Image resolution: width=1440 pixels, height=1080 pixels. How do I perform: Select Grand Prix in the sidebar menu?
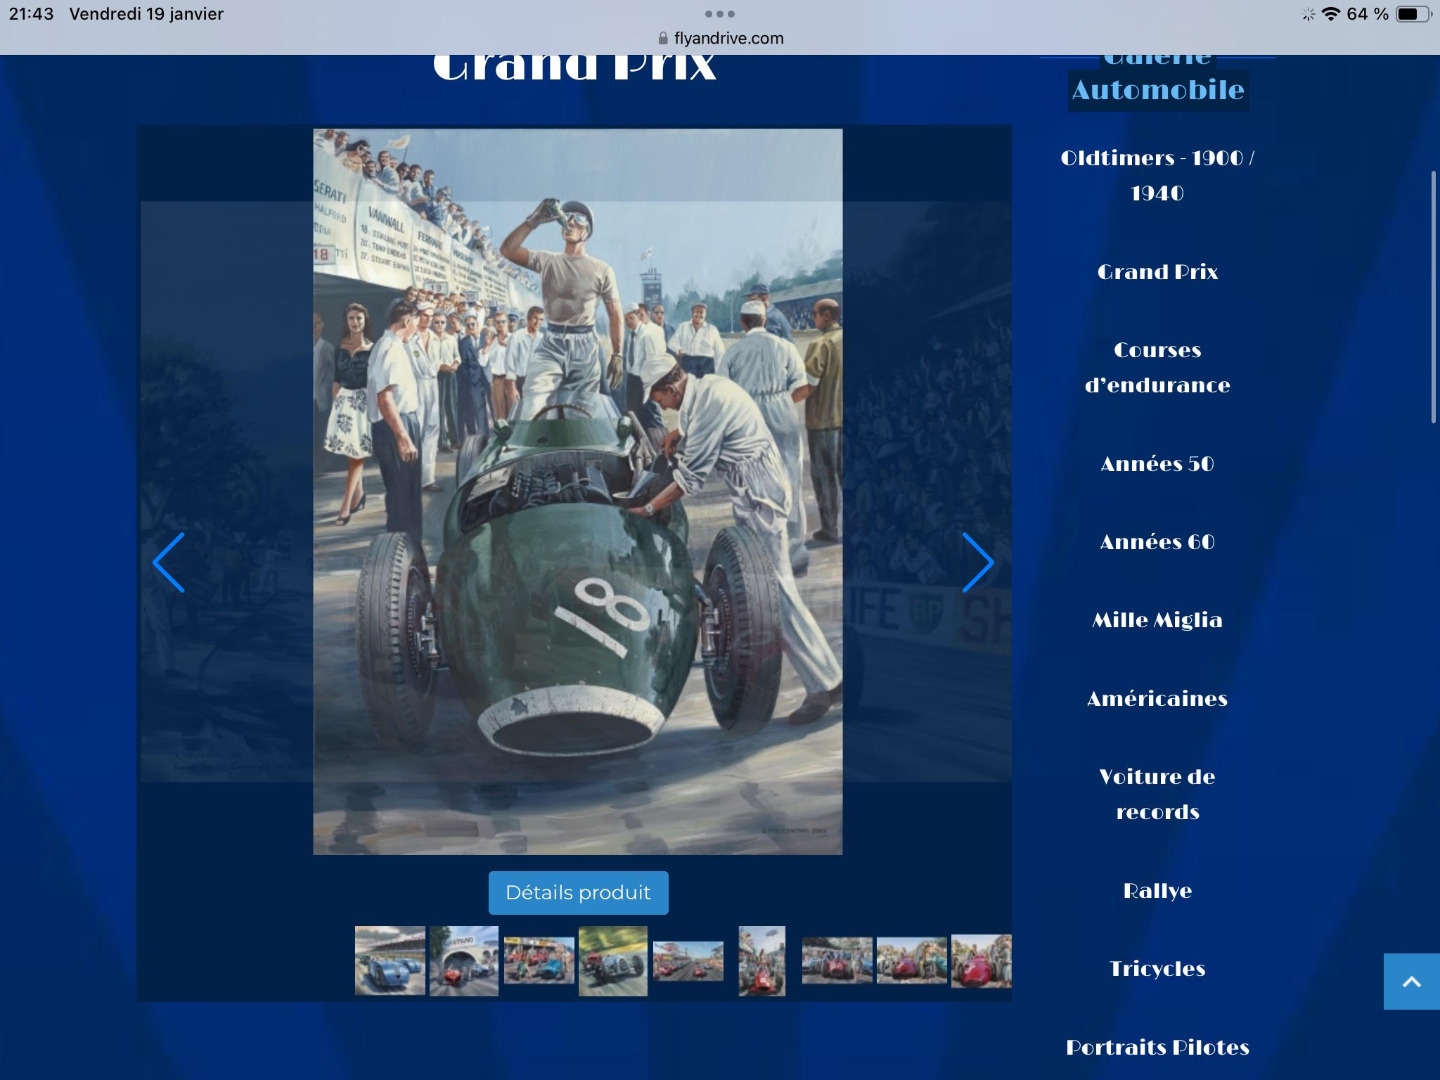1158,272
